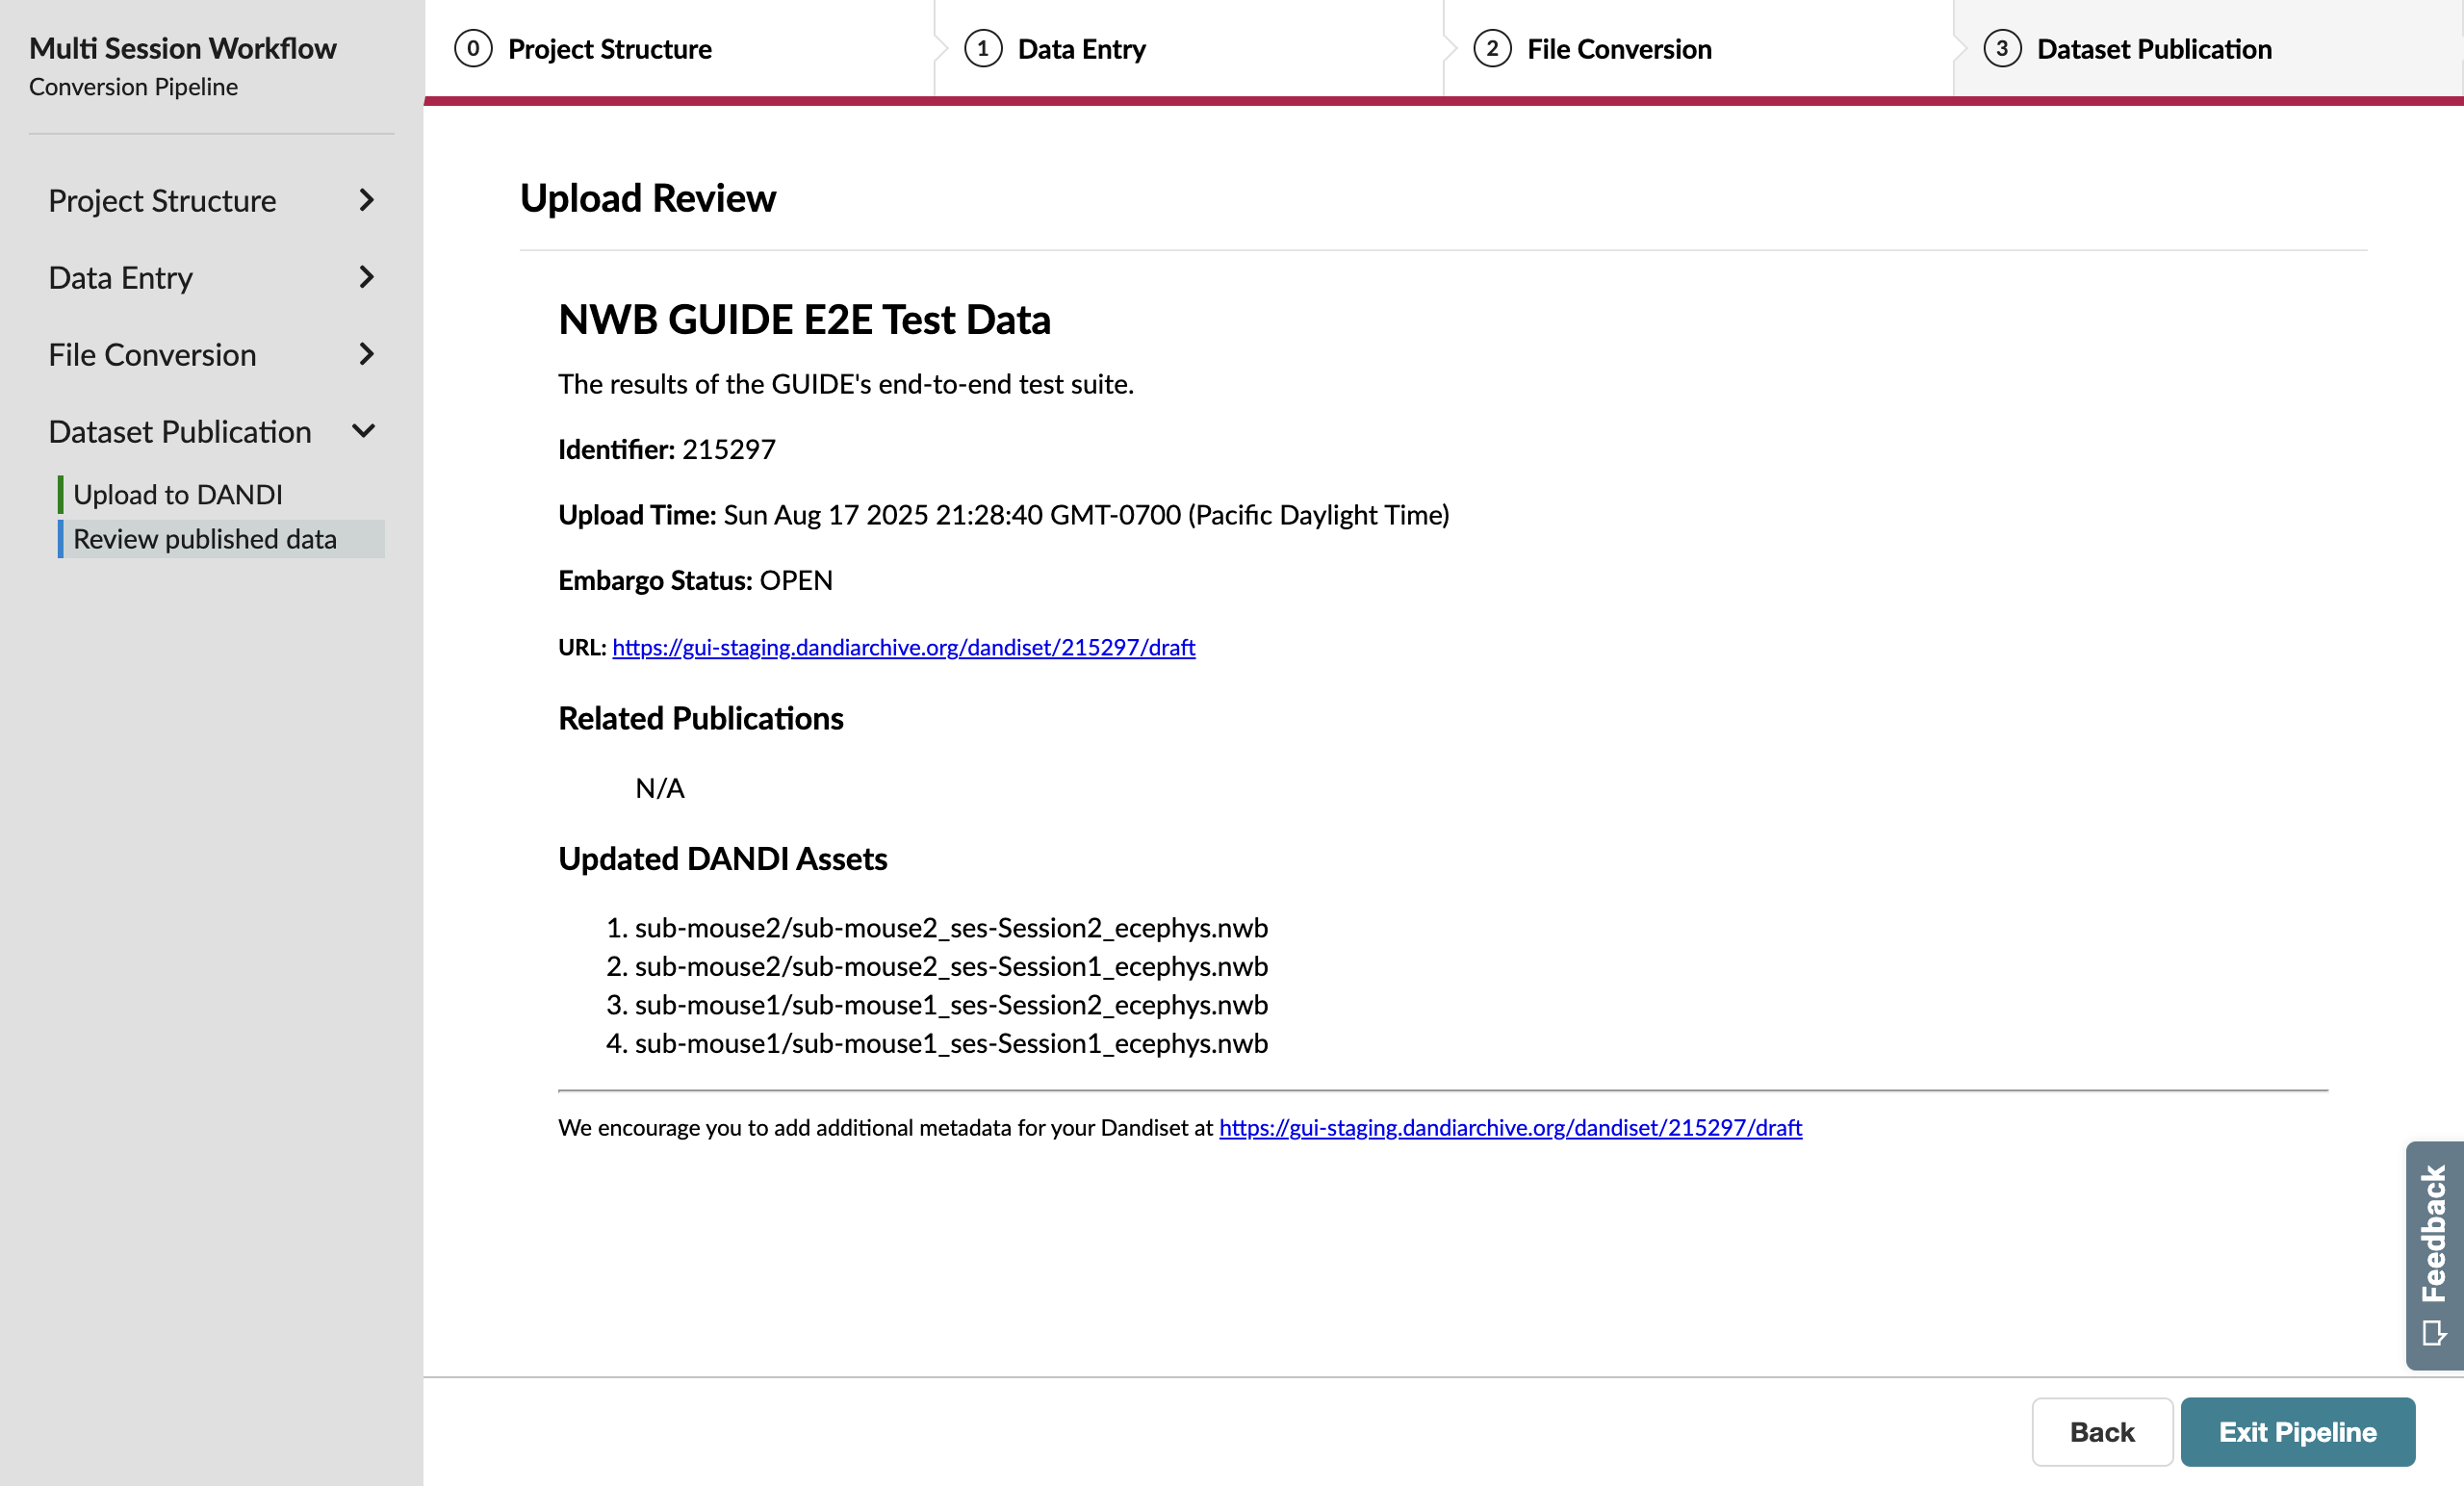The image size is (2464, 1486).
Task: Go to Upload to DANDI page
Action: [221, 494]
